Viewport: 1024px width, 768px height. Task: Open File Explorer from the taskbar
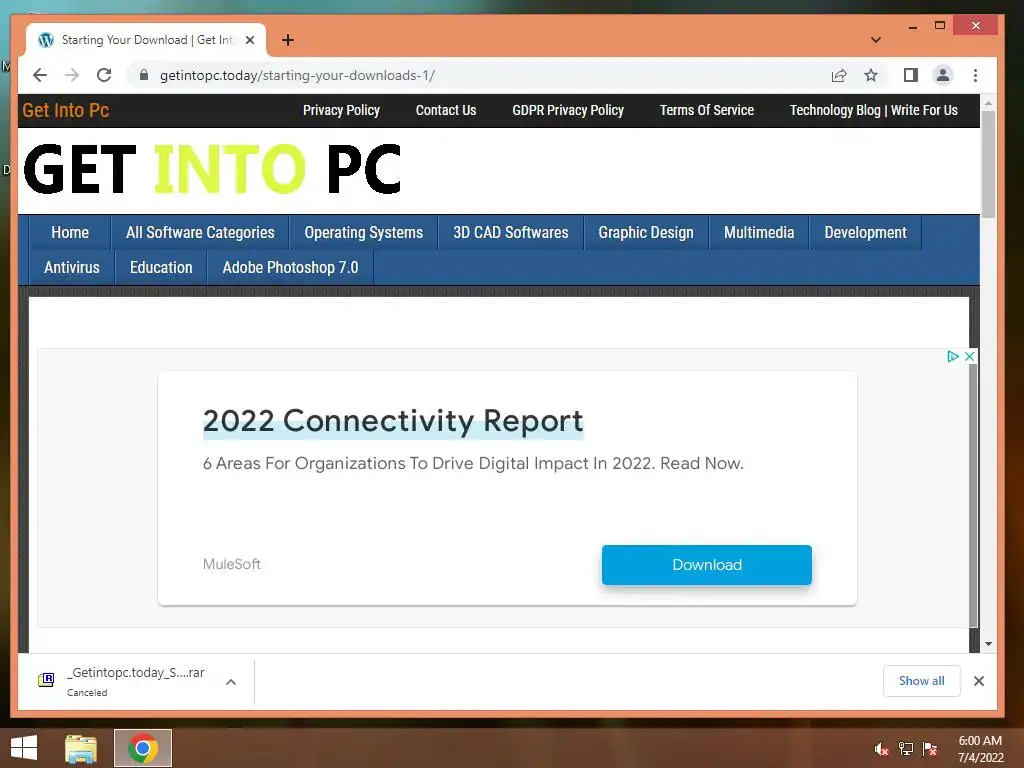pos(81,749)
